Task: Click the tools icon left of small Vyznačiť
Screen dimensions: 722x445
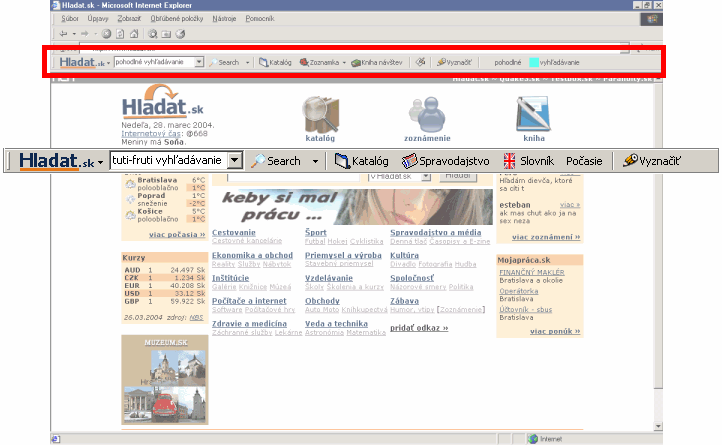Action: (x=420, y=62)
